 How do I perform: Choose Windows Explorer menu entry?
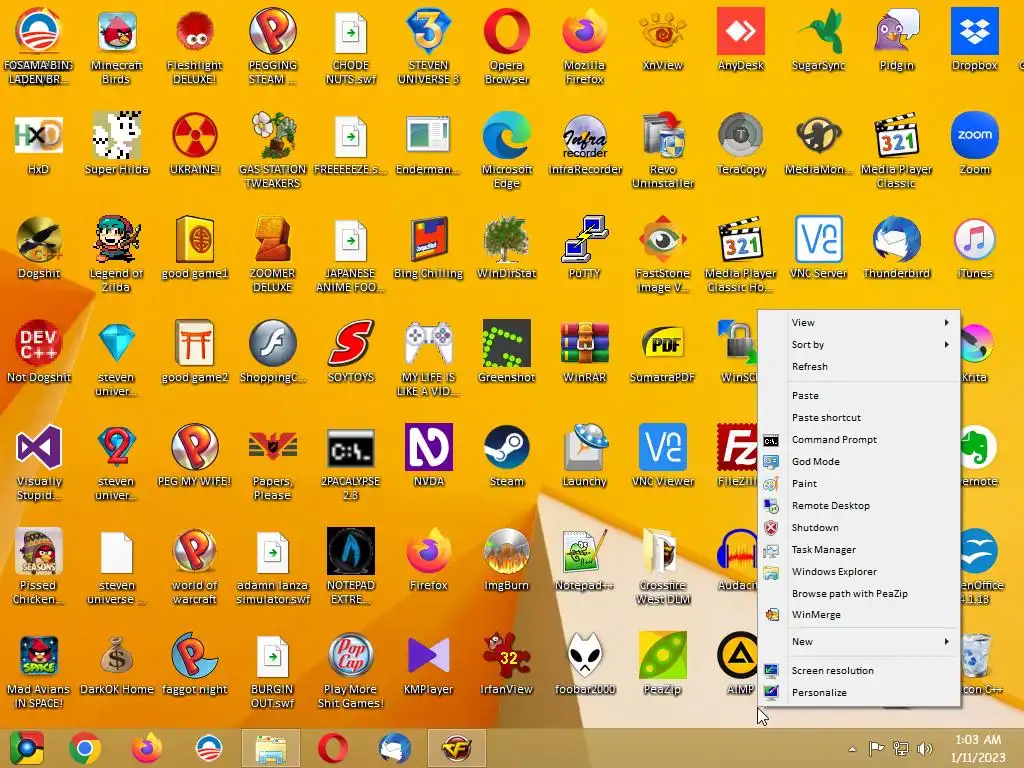(x=859, y=572)
